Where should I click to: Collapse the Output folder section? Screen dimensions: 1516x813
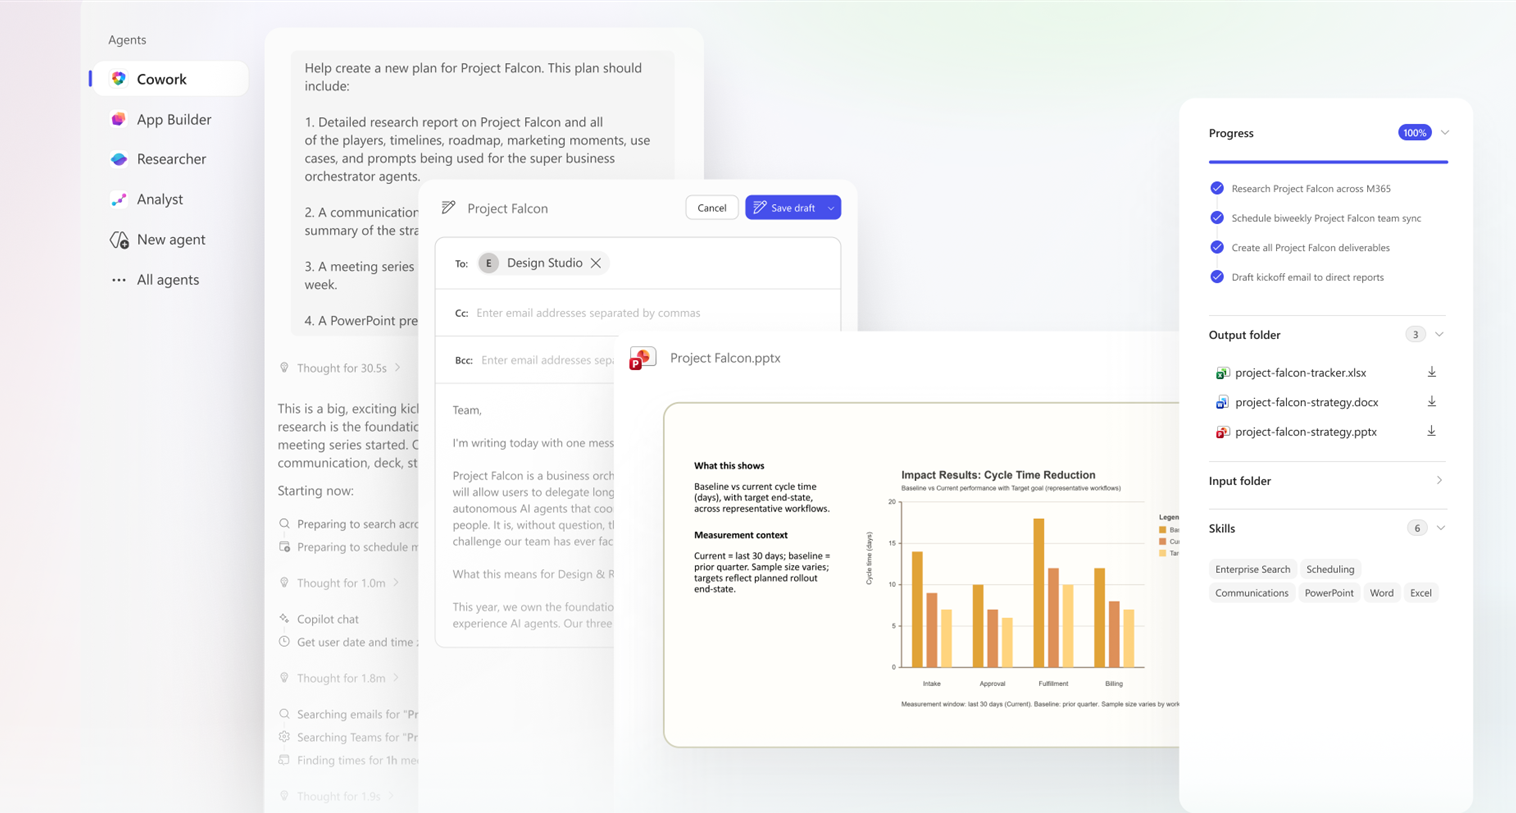(1440, 335)
